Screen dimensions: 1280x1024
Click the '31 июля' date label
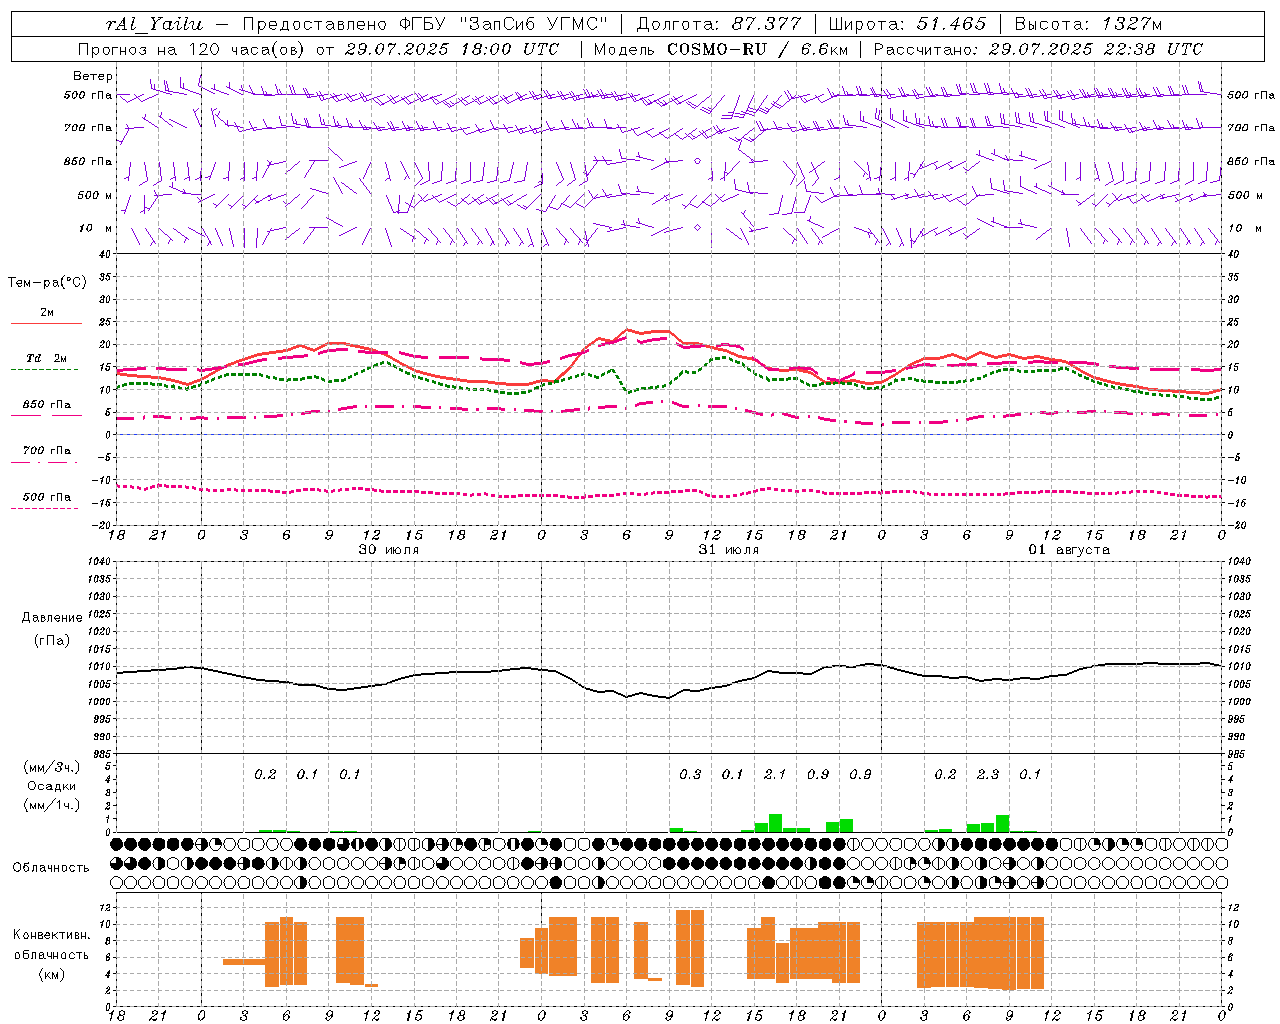pos(728,550)
